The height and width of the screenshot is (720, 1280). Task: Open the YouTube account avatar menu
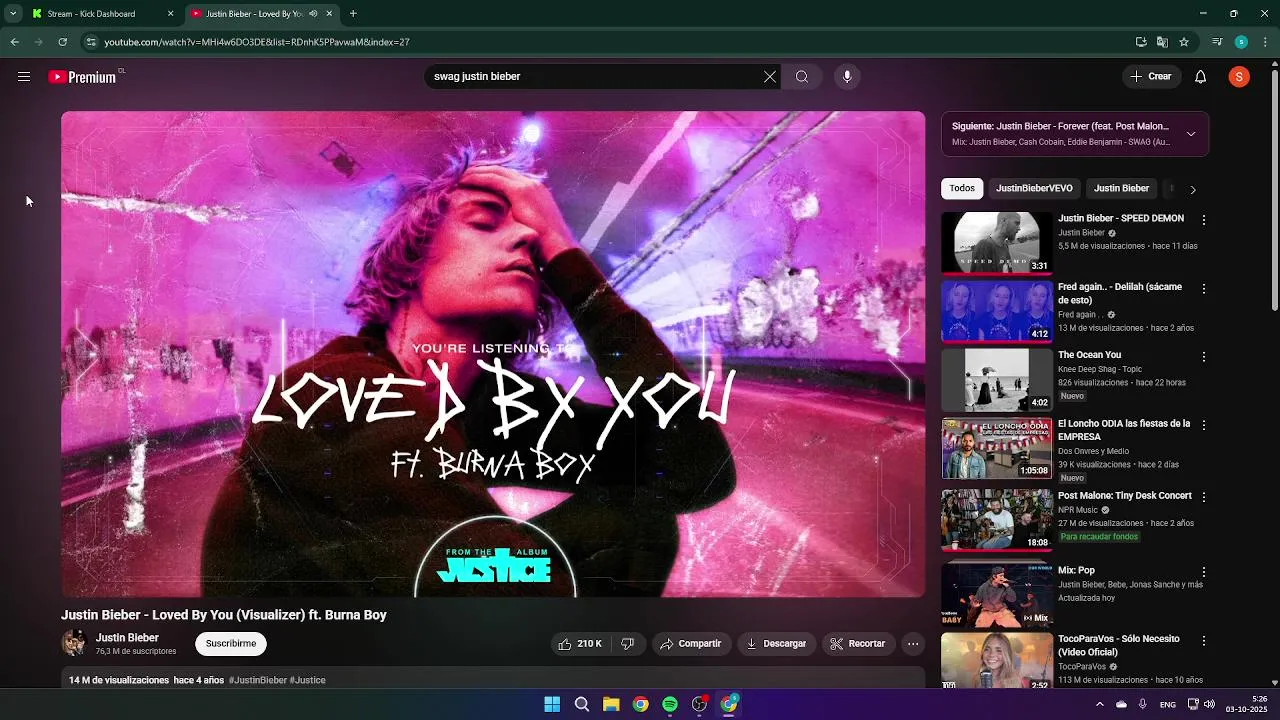coord(1239,77)
